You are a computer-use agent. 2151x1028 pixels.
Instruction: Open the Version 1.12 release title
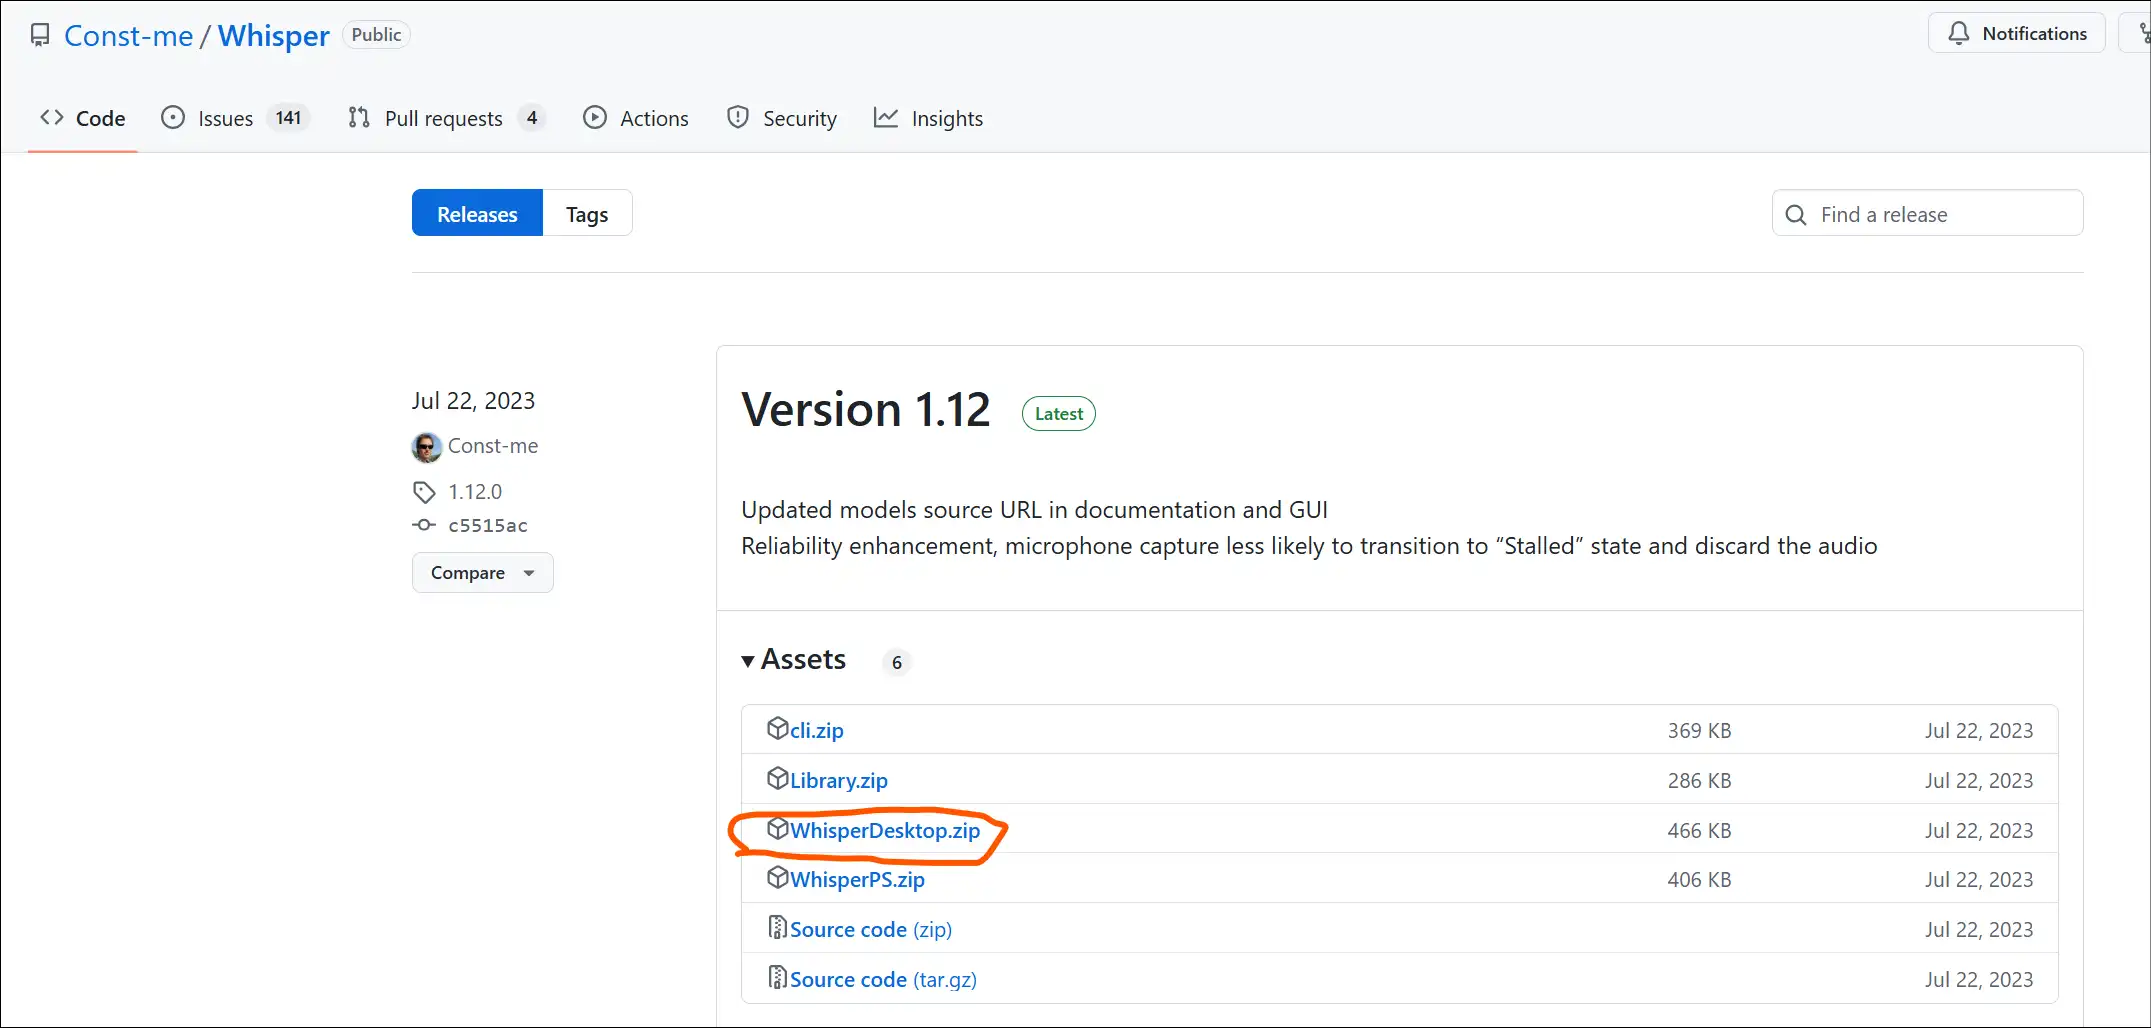click(866, 410)
